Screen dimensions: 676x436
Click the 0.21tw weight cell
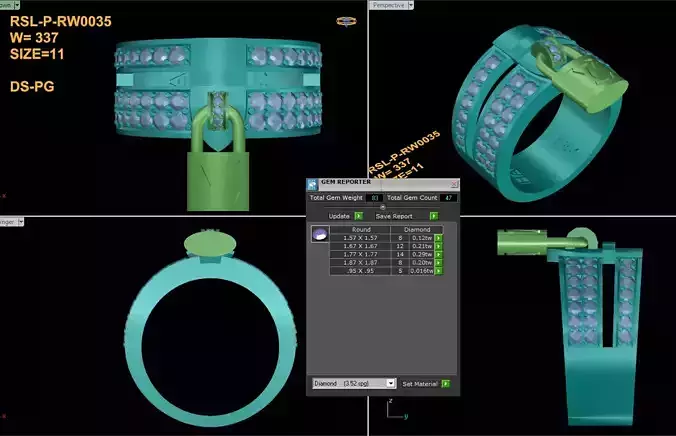(422, 246)
